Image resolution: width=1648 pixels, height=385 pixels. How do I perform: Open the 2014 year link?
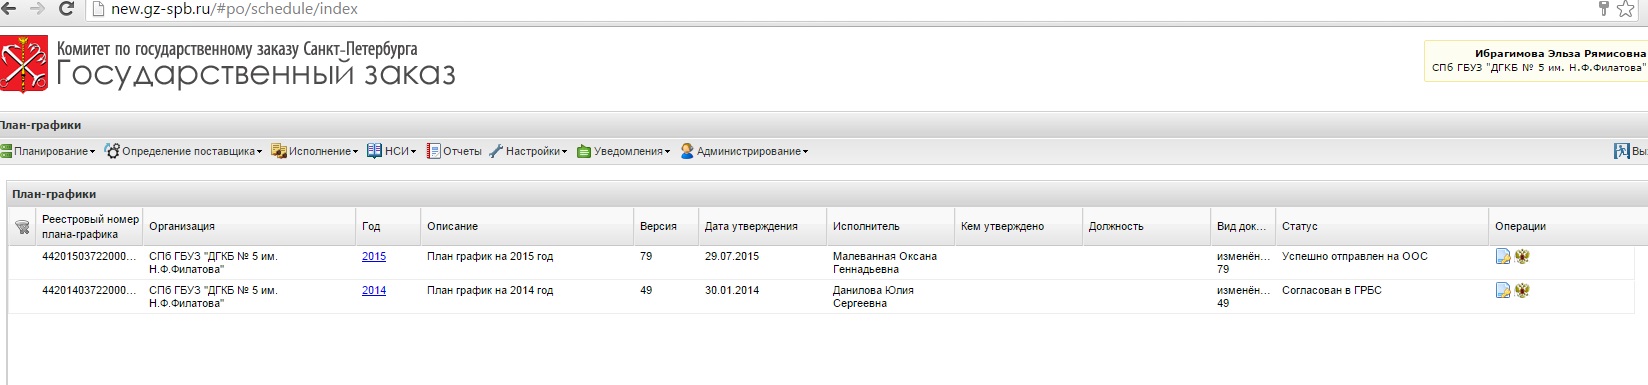coord(374,291)
